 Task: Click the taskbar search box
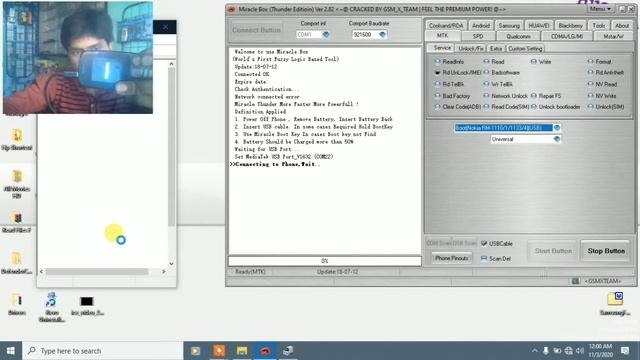(x=102, y=351)
